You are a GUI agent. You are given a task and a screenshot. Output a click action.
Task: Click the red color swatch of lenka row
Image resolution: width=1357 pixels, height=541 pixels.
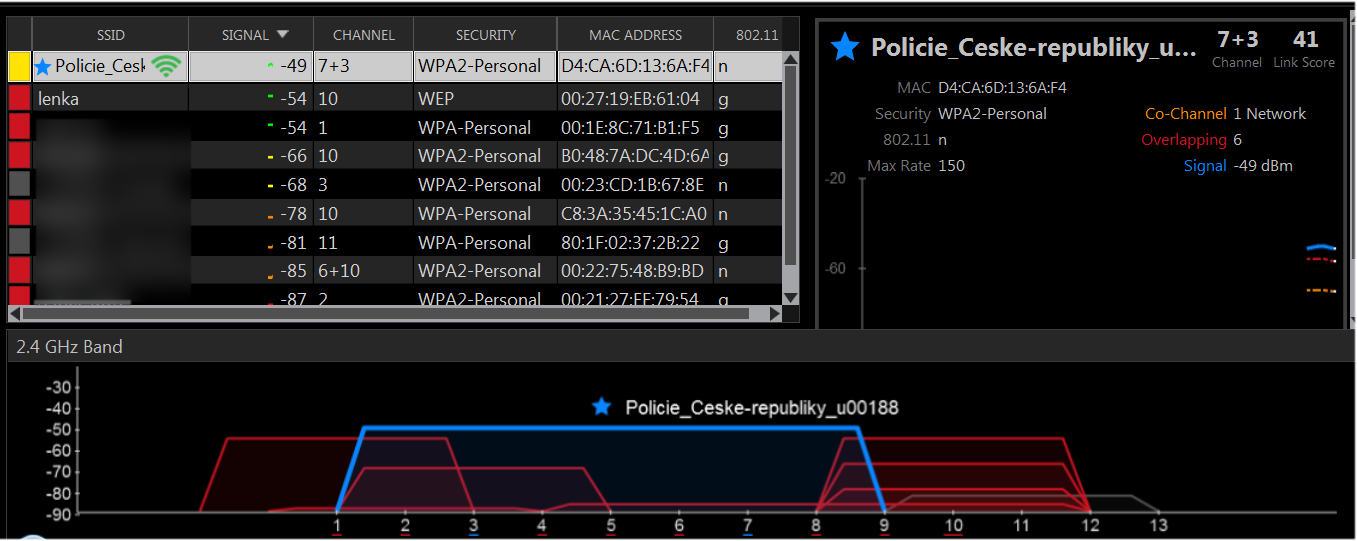coord(19,98)
